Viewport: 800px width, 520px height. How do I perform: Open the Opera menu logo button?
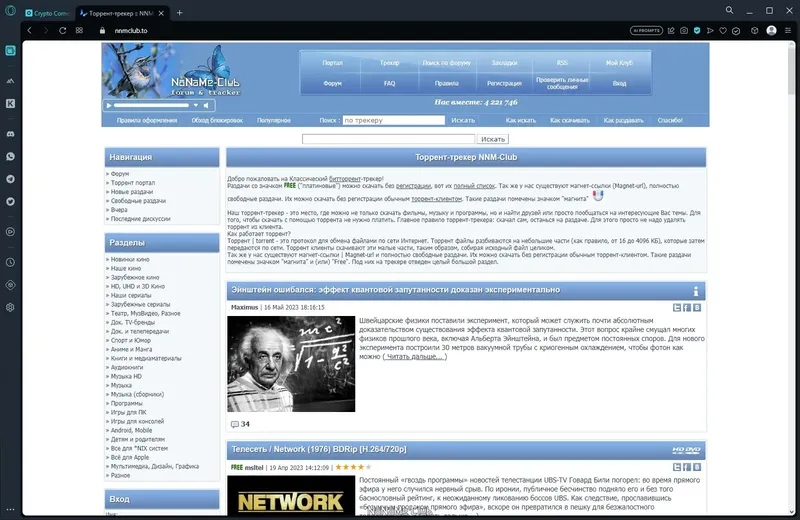[x=10, y=11]
